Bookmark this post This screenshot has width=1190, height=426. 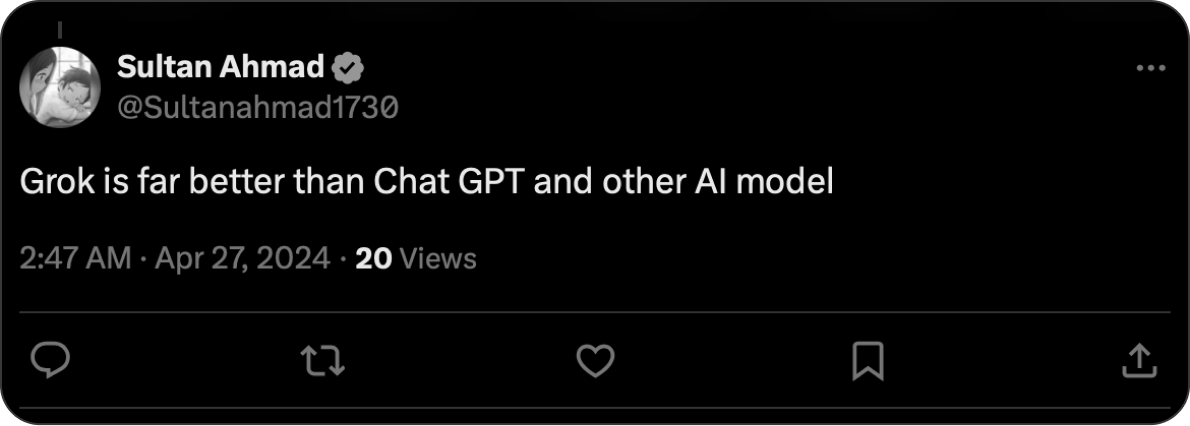click(866, 360)
